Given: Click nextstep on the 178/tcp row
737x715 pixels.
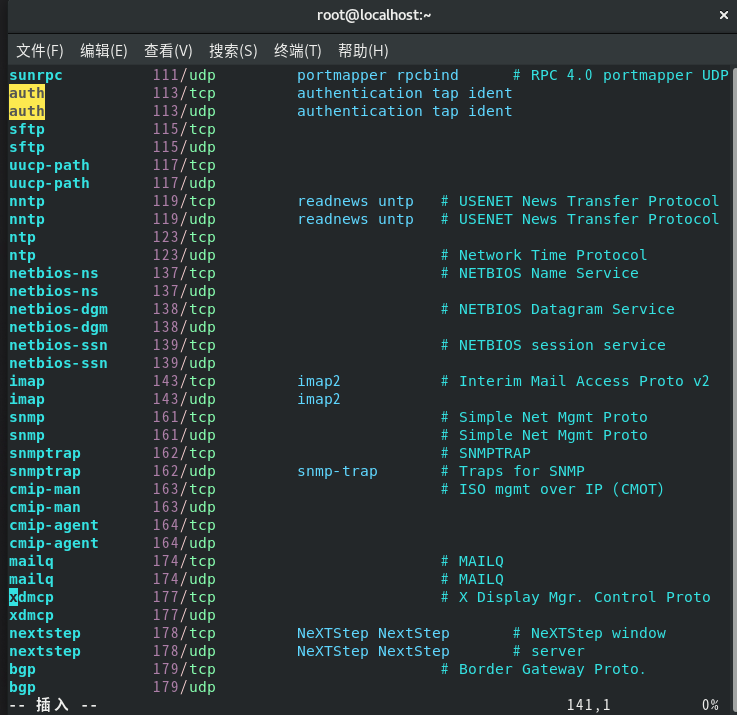Looking at the screenshot, I should tap(45, 634).
